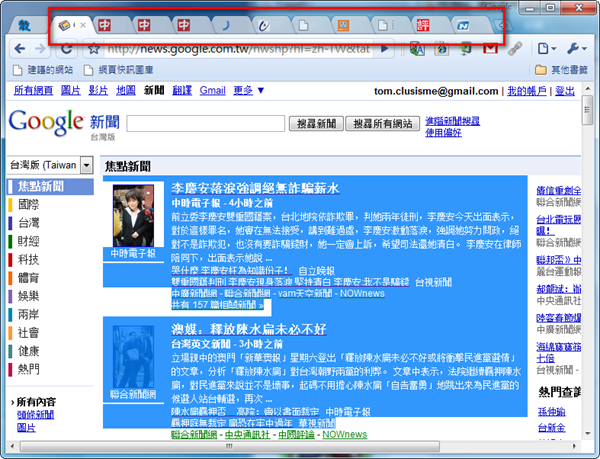Viewport: 600px width, 459px height.
Task: Go back using the browser Back arrow
Action: click(20, 49)
